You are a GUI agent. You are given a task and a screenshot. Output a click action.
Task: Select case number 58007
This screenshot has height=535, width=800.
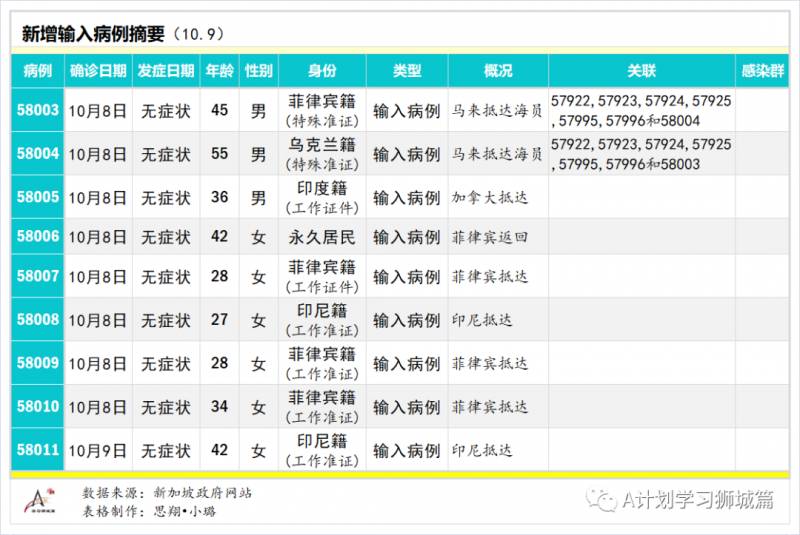click(38, 276)
